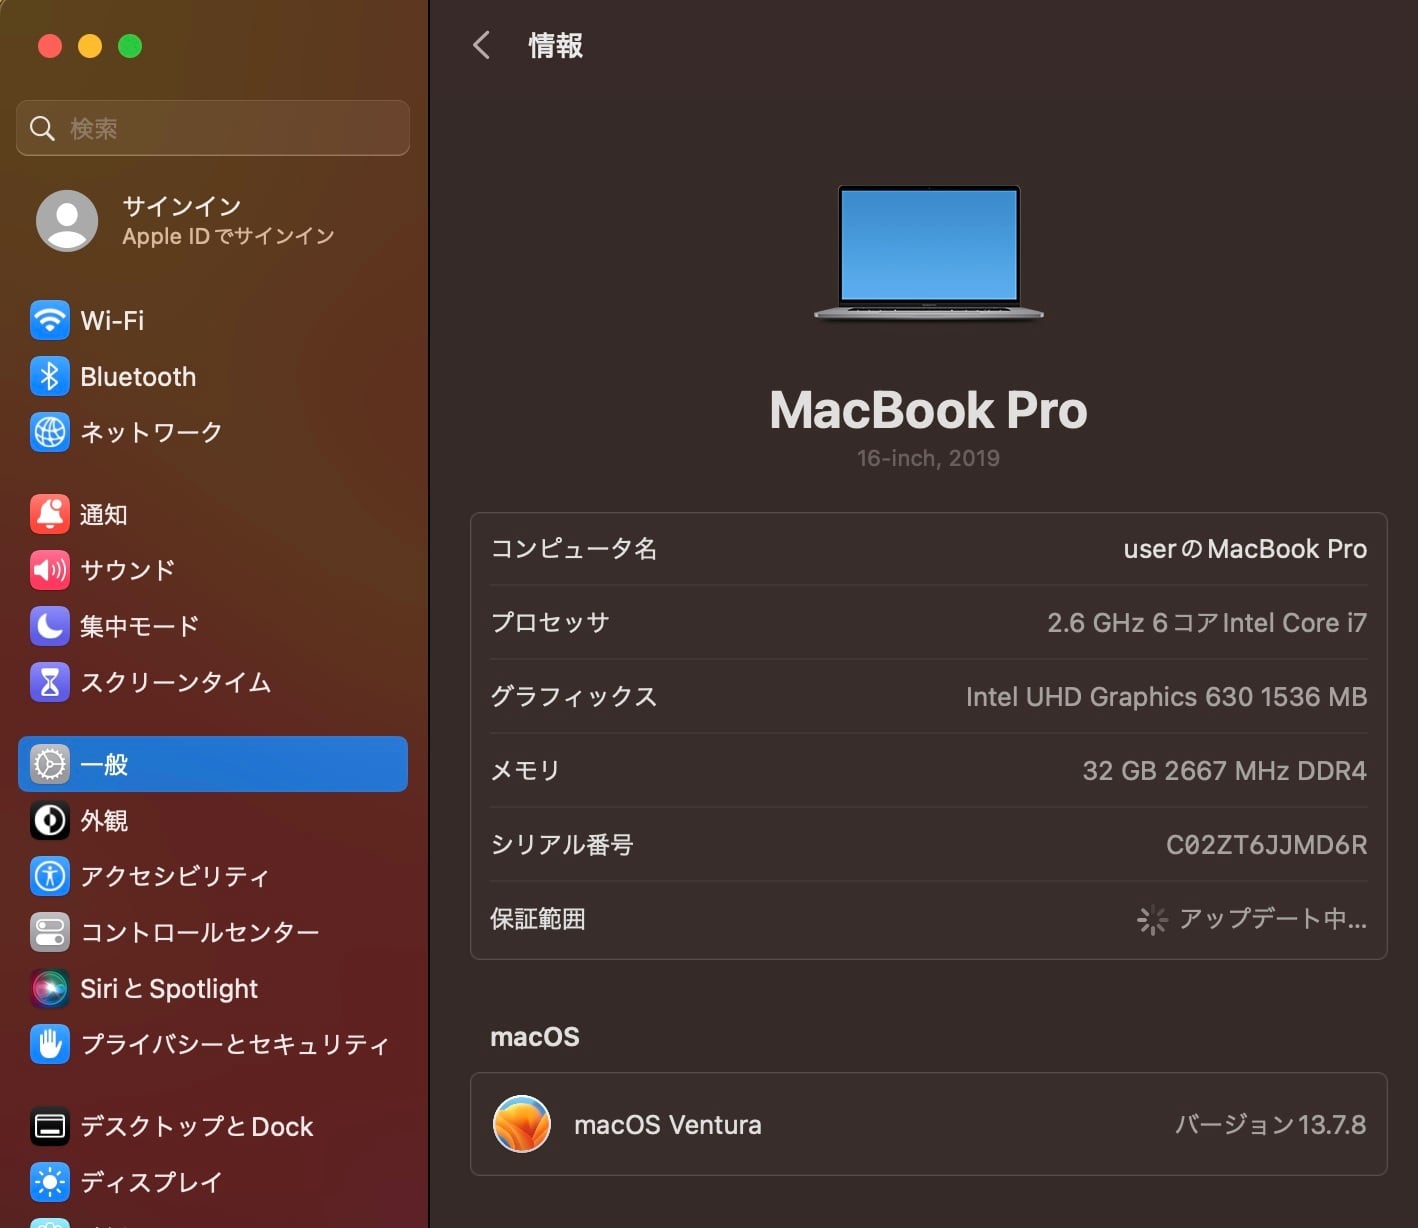Click the ディスプレイ sun icon
This screenshot has height=1228, width=1418.
coord(50,1183)
